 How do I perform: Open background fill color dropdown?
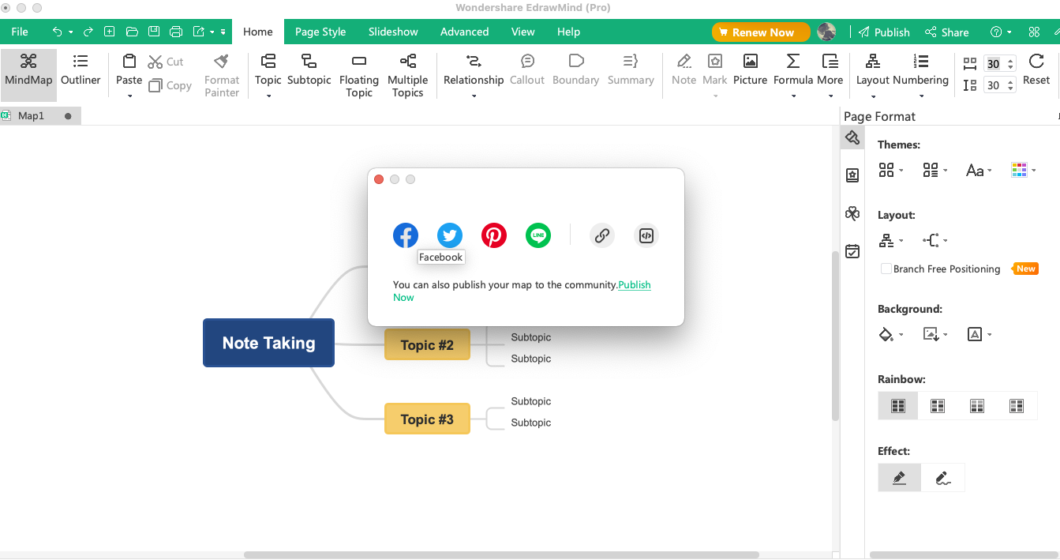point(890,334)
